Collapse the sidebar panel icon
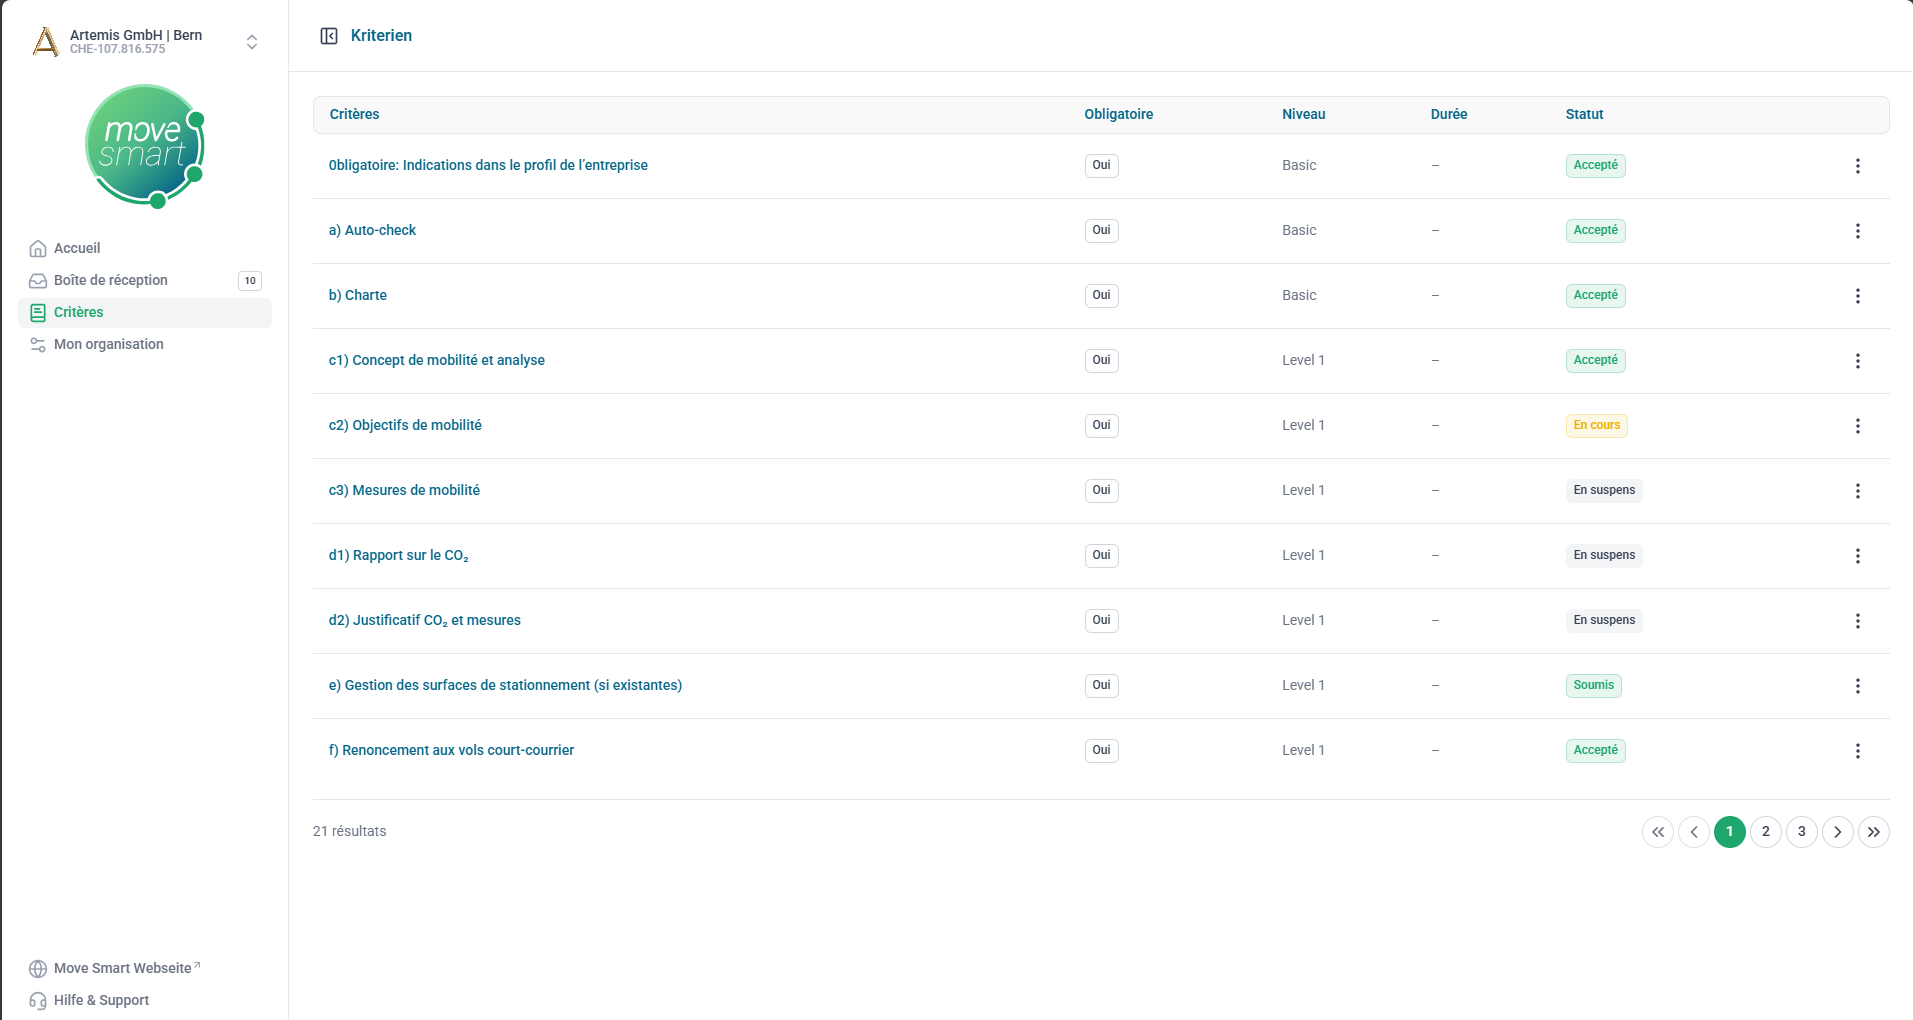Screen dimensions: 1913x1020 point(329,36)
